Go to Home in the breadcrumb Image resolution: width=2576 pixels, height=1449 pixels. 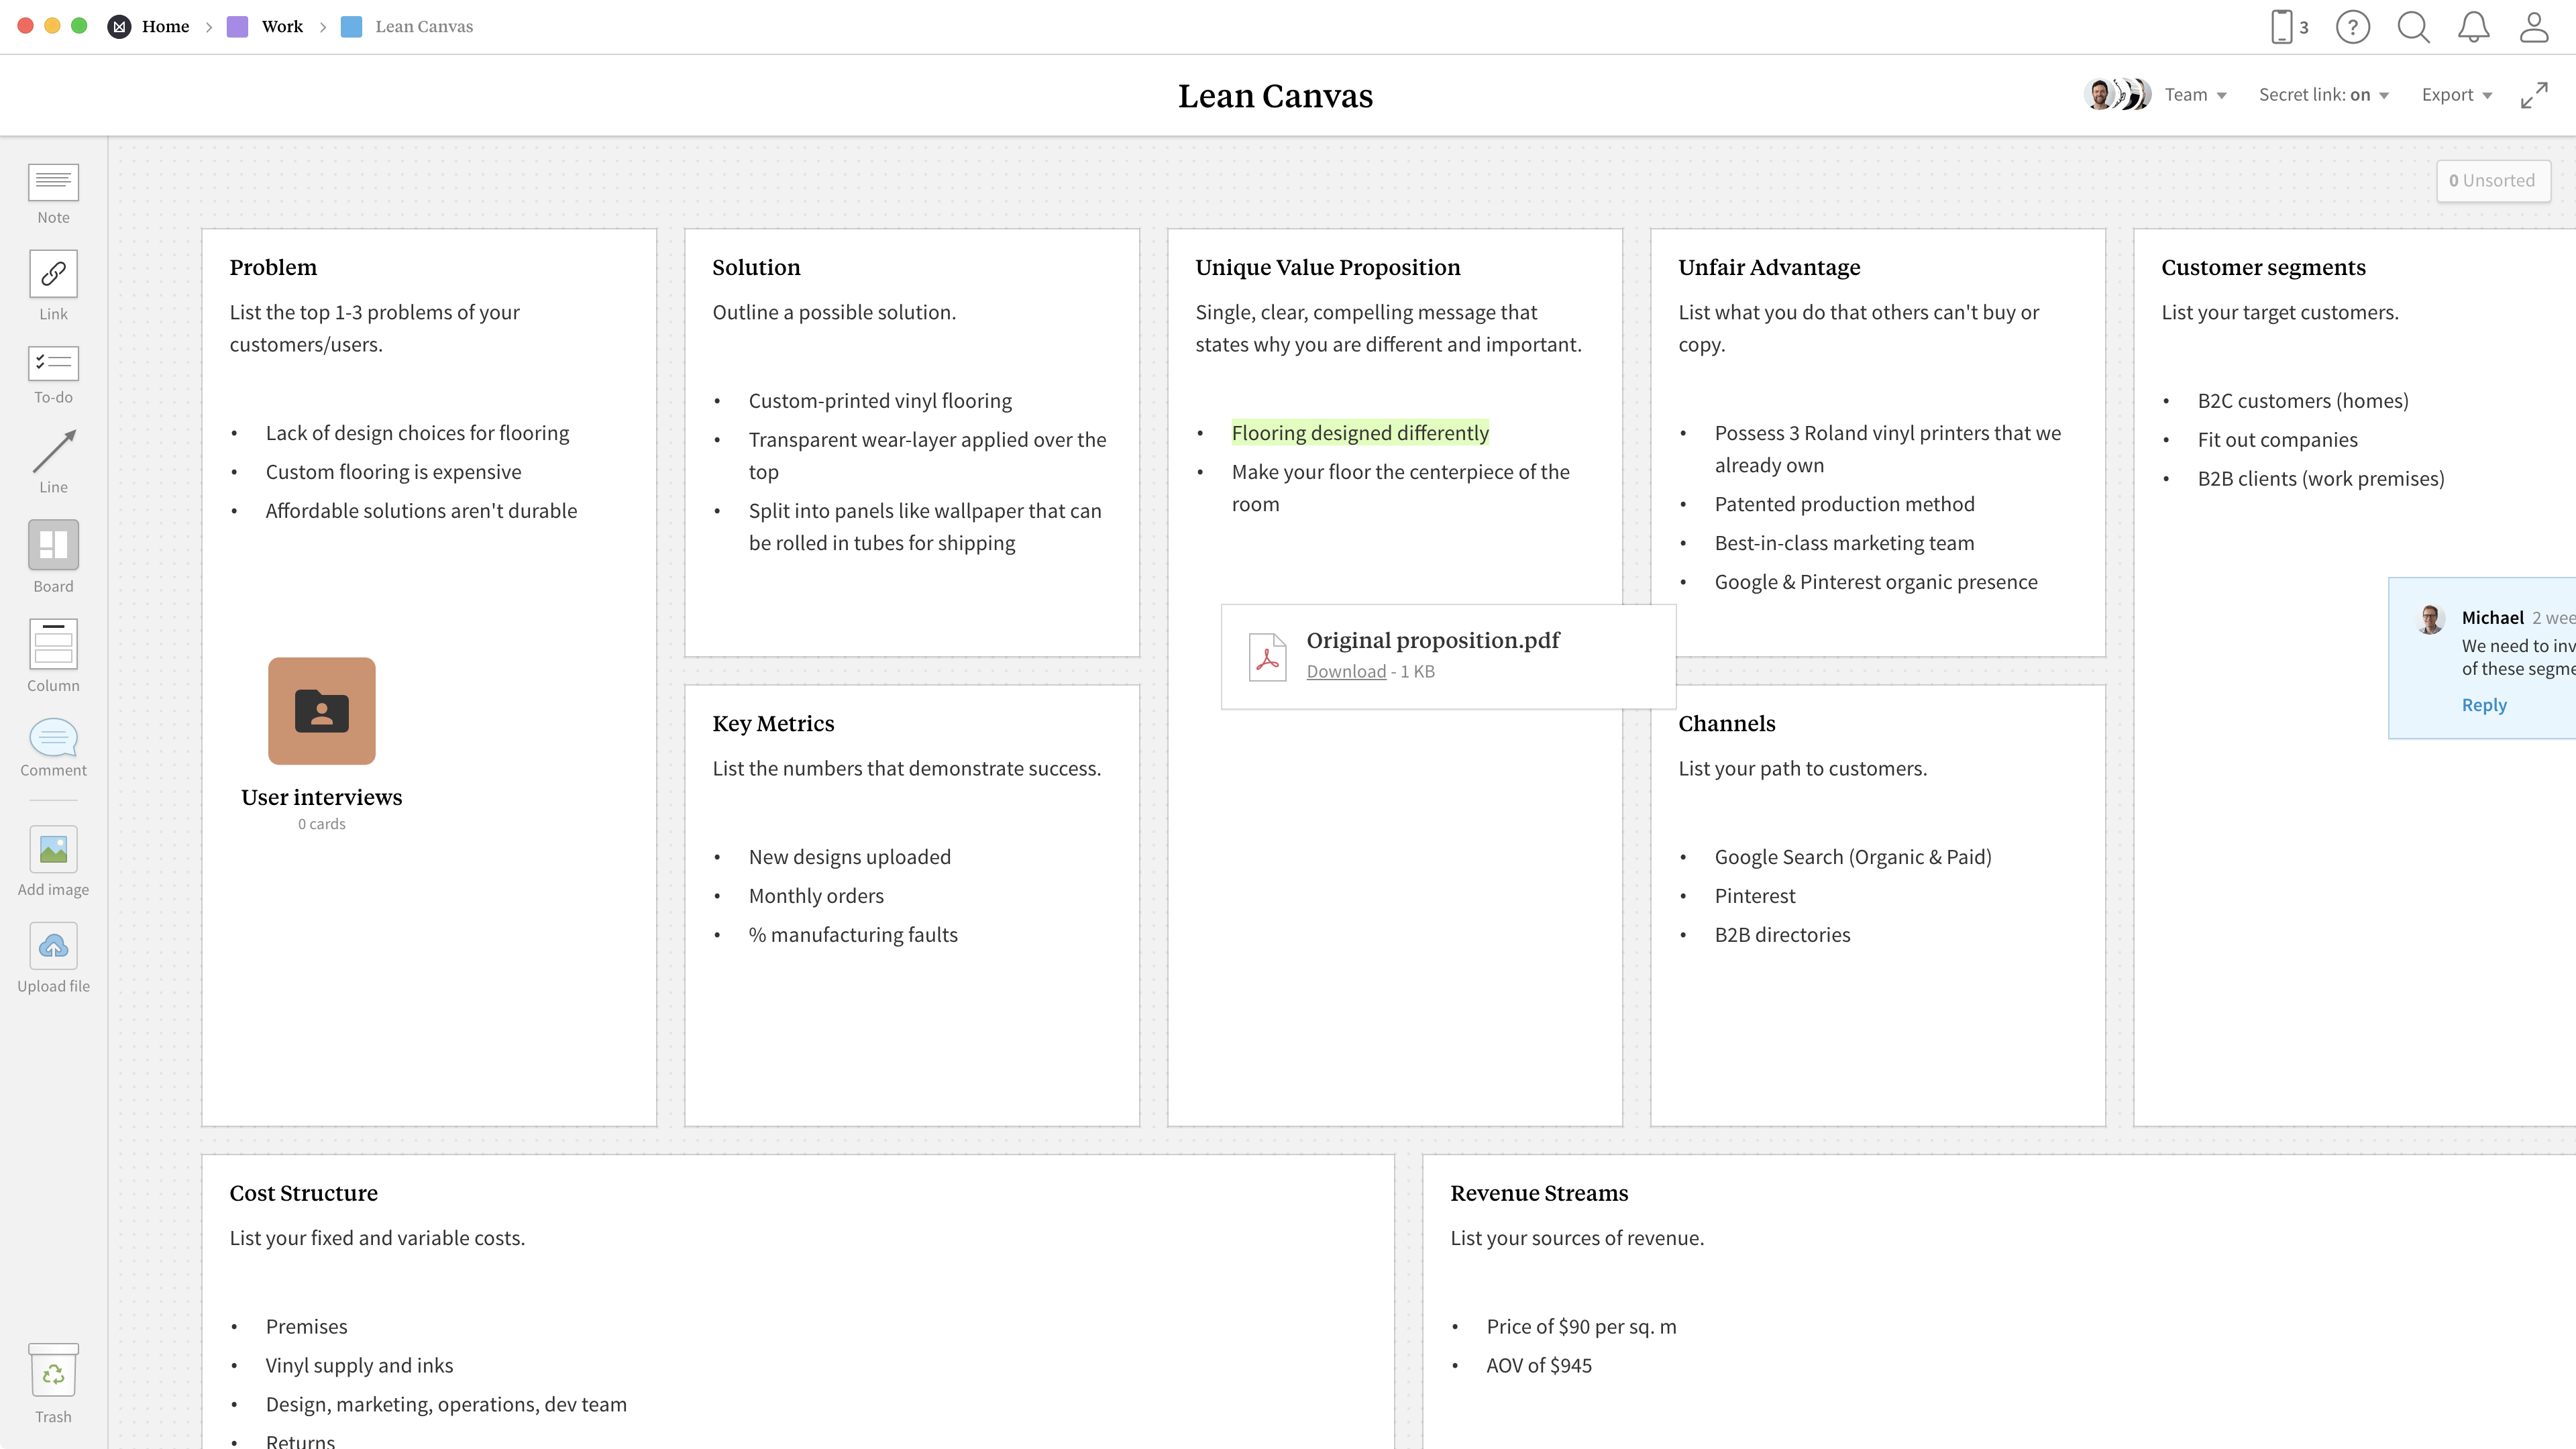165,27
